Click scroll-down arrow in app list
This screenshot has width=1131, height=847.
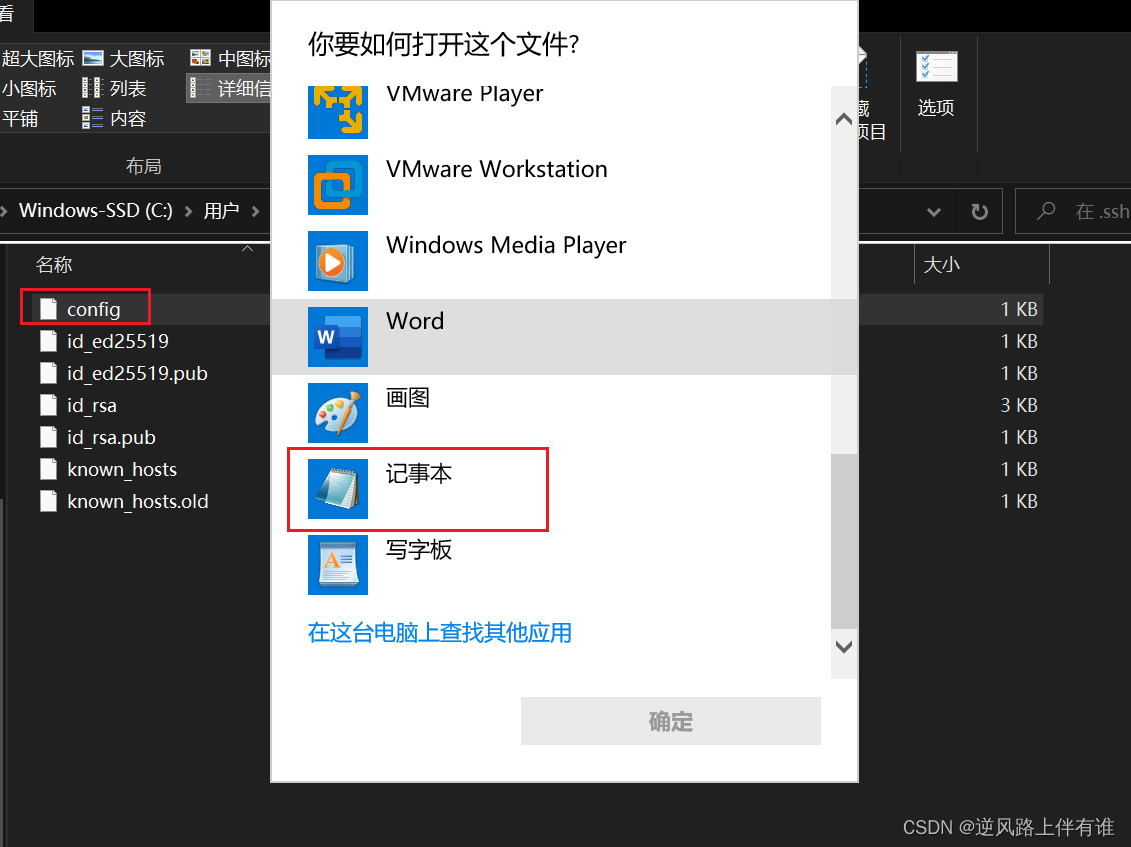[844, 646]
